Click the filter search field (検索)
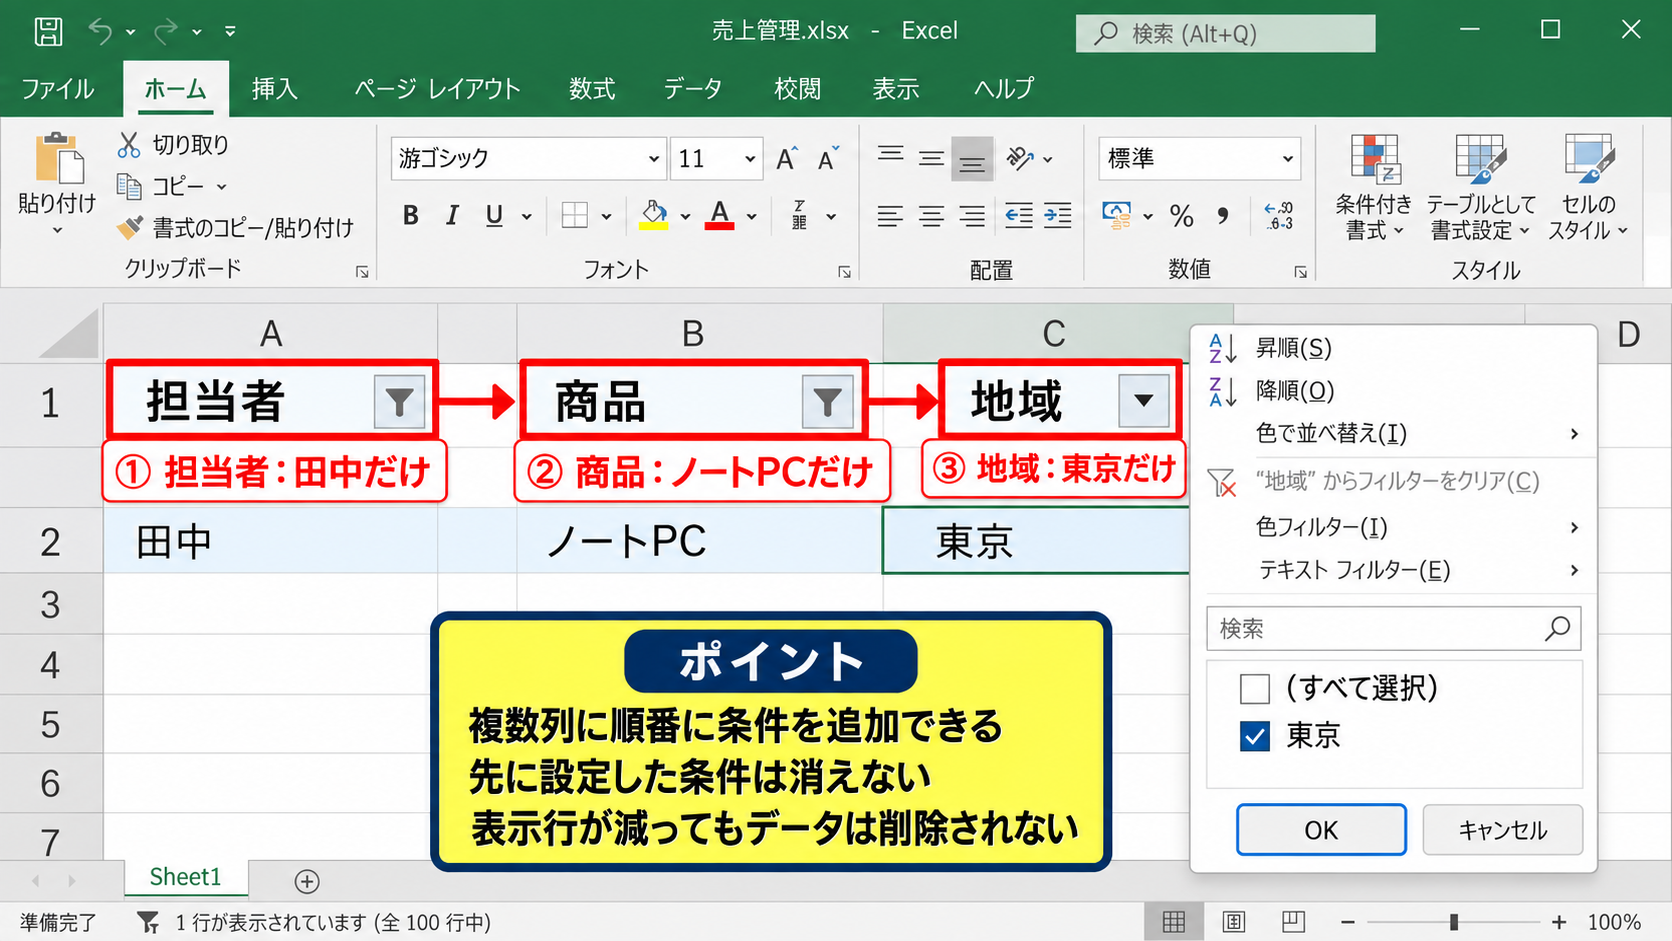 click(x=1394, y=628)
